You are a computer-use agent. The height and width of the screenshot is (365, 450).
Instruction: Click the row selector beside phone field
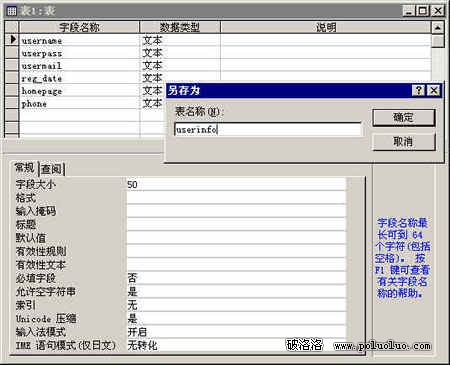click(x=12, y=104)
